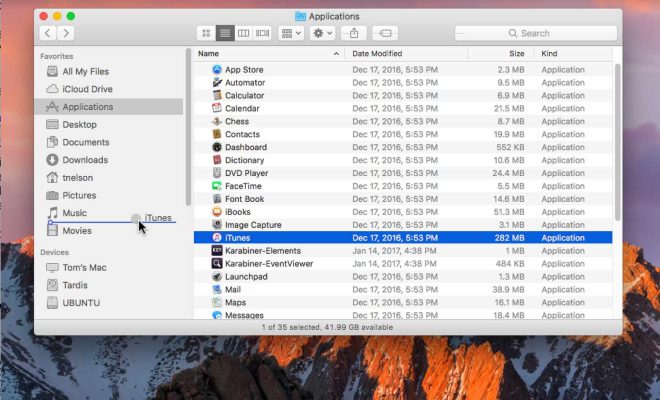
Task: Click the Karabiner-EventViewer app icon
Action: (x=217, y=264)
